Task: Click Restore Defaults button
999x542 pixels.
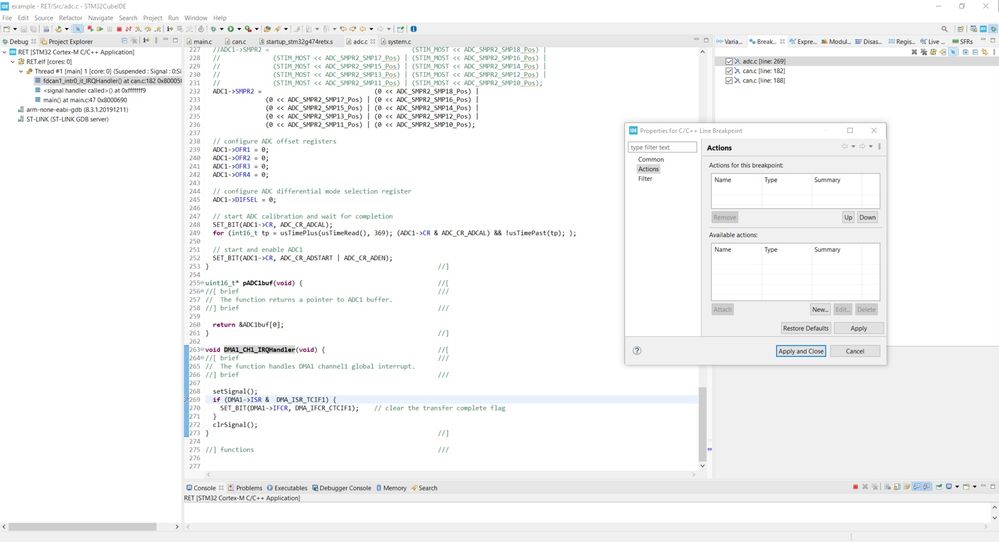Action: click(805, 328)
